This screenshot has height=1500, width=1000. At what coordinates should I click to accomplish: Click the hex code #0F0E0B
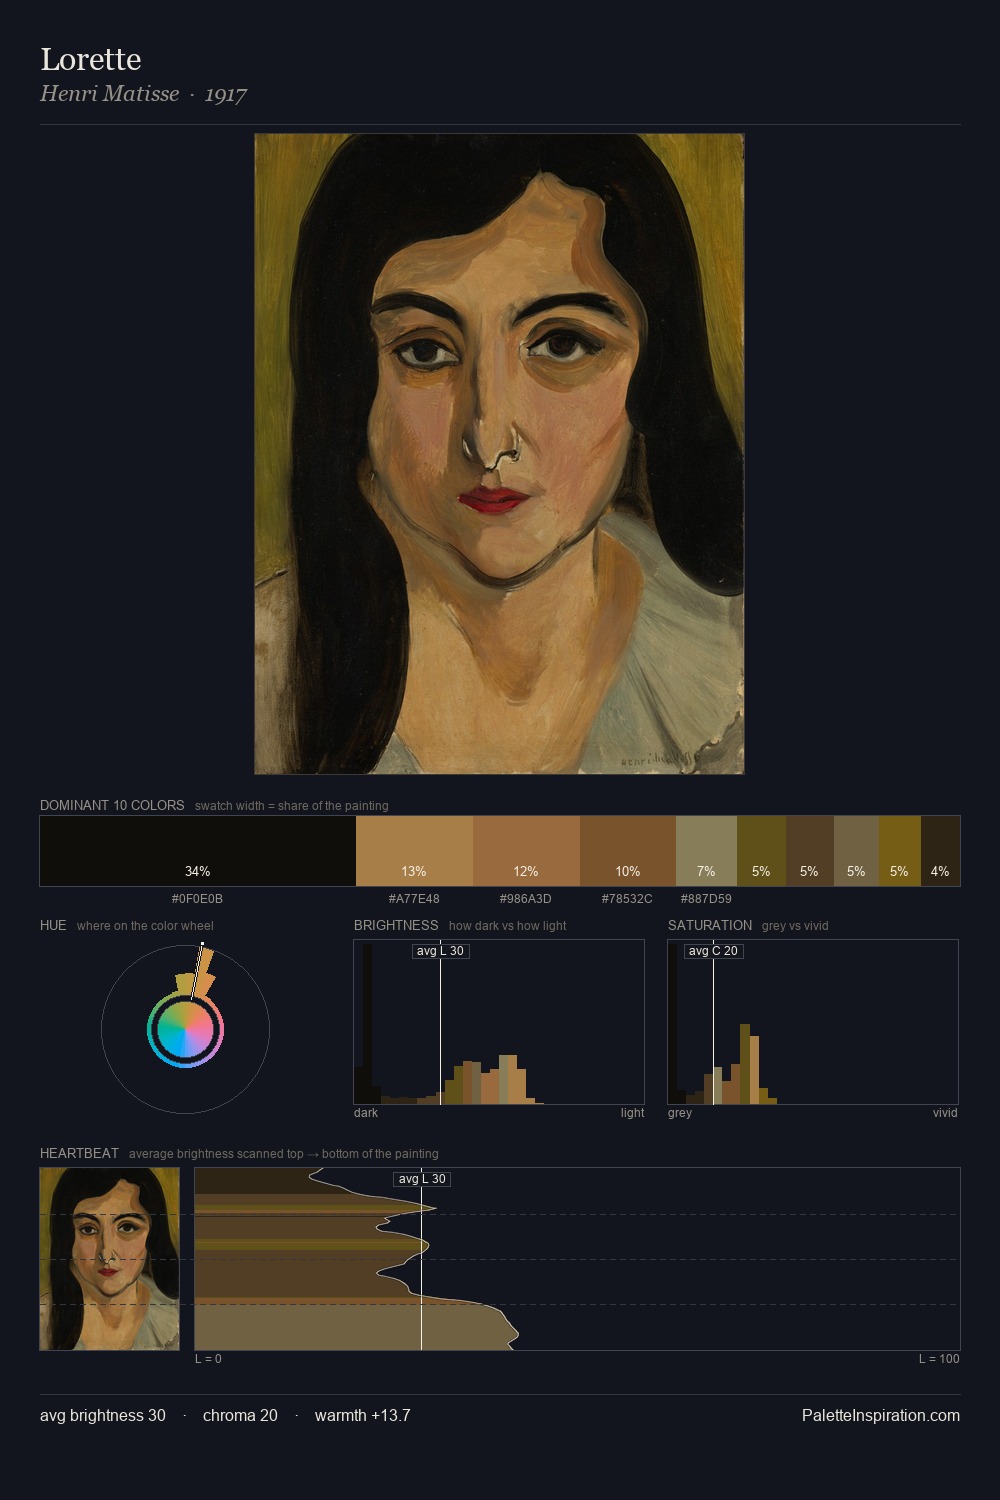197,899
